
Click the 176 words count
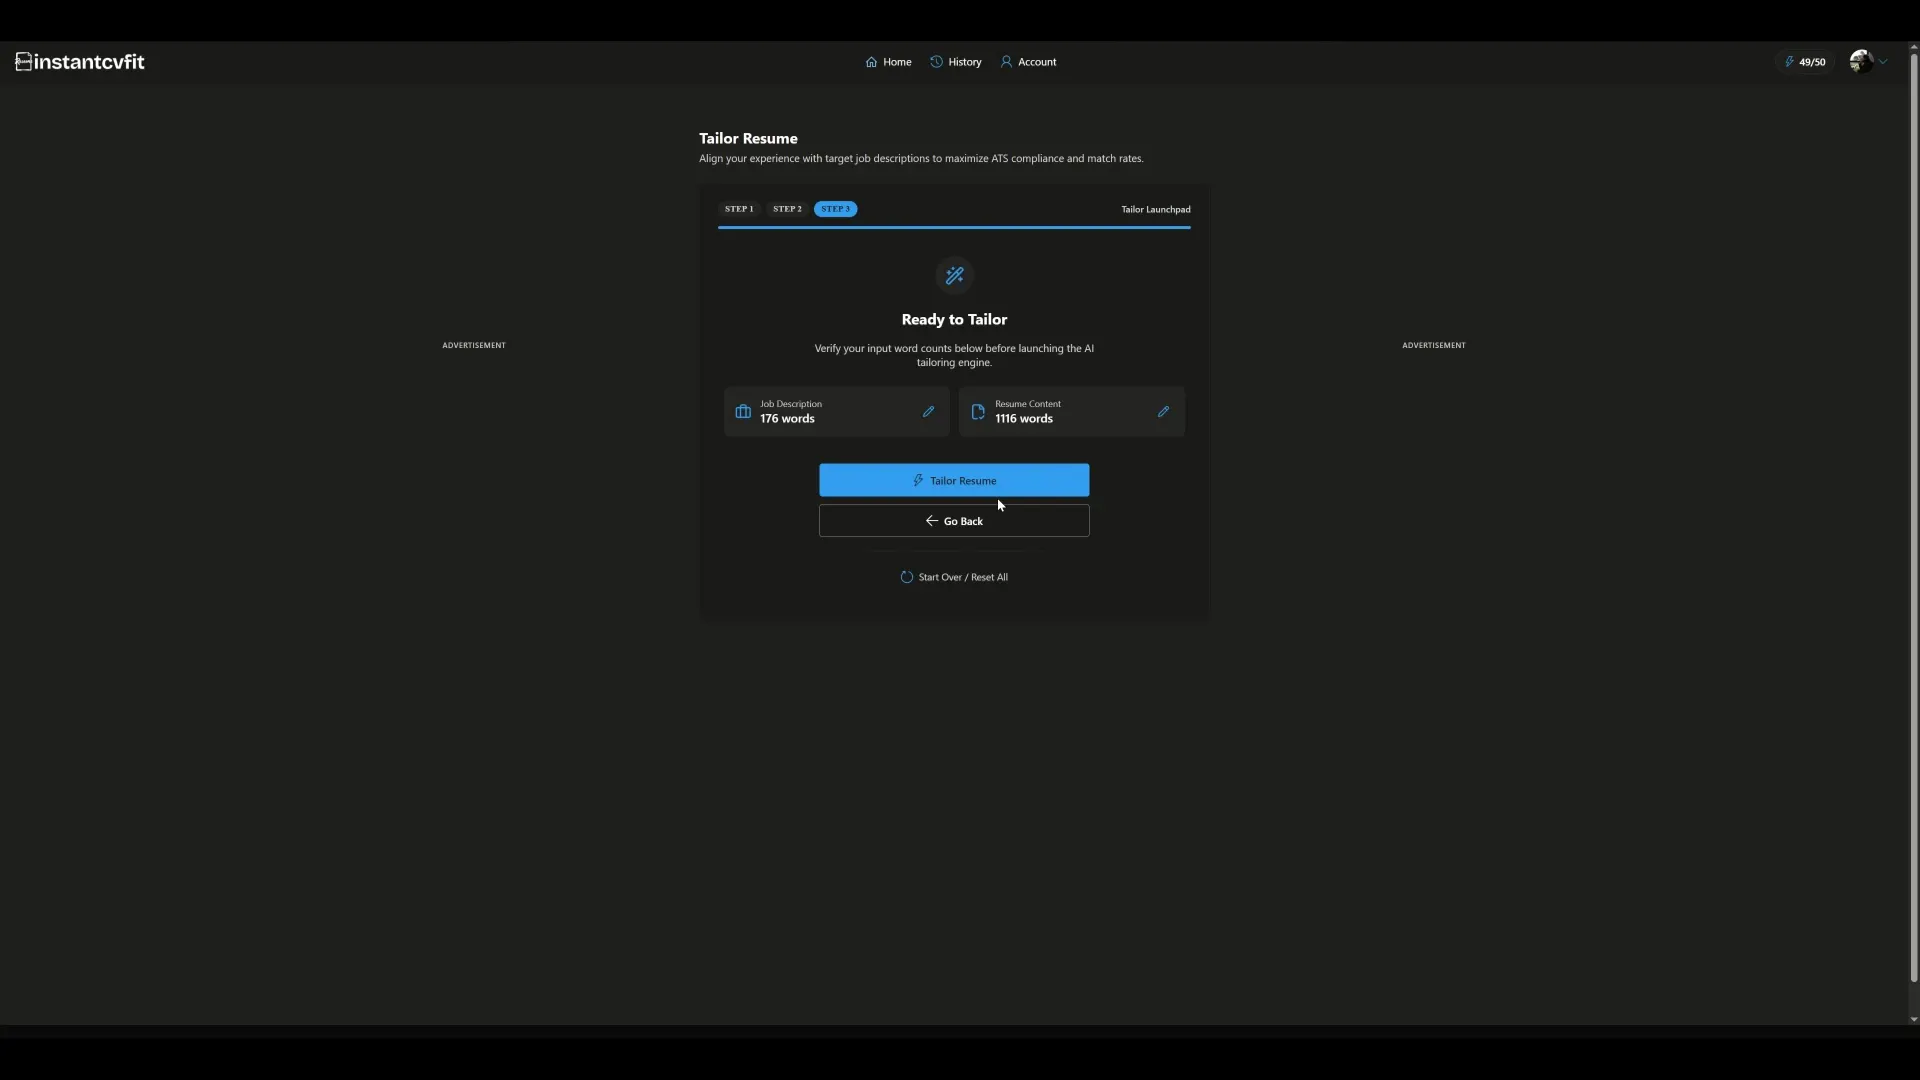click(x=787, y=419)
